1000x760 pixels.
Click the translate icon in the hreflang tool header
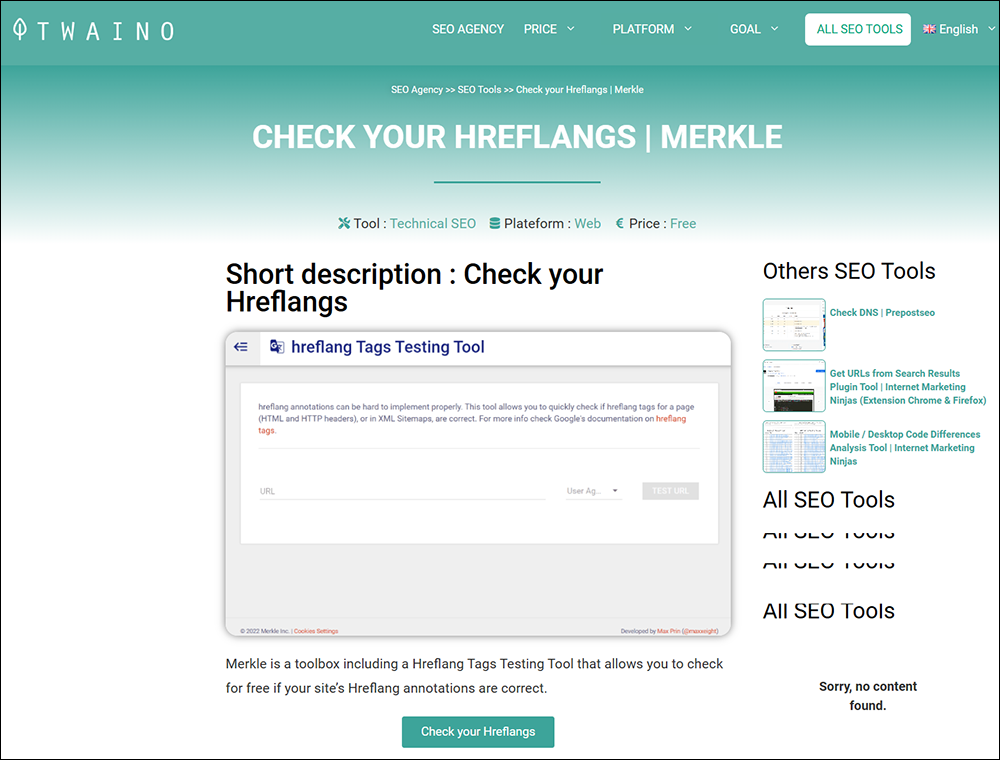(x=277, y=347)
